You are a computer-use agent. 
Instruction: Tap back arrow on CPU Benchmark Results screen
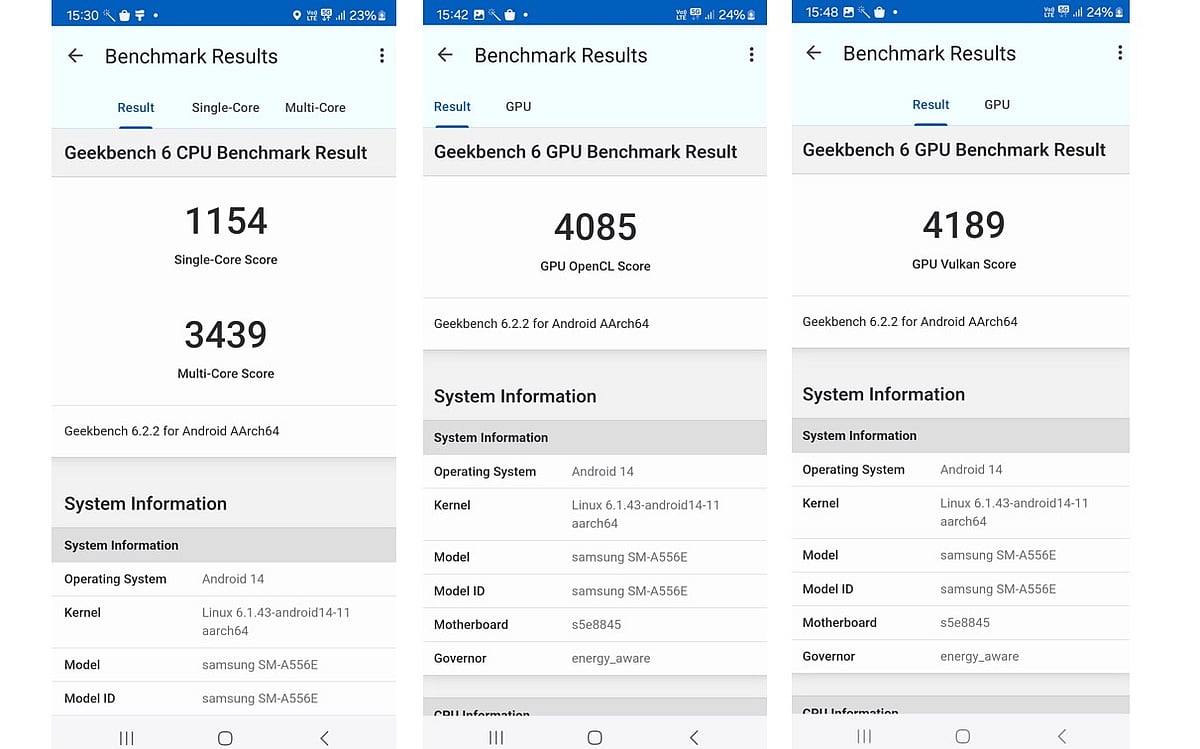pos(75,56)
